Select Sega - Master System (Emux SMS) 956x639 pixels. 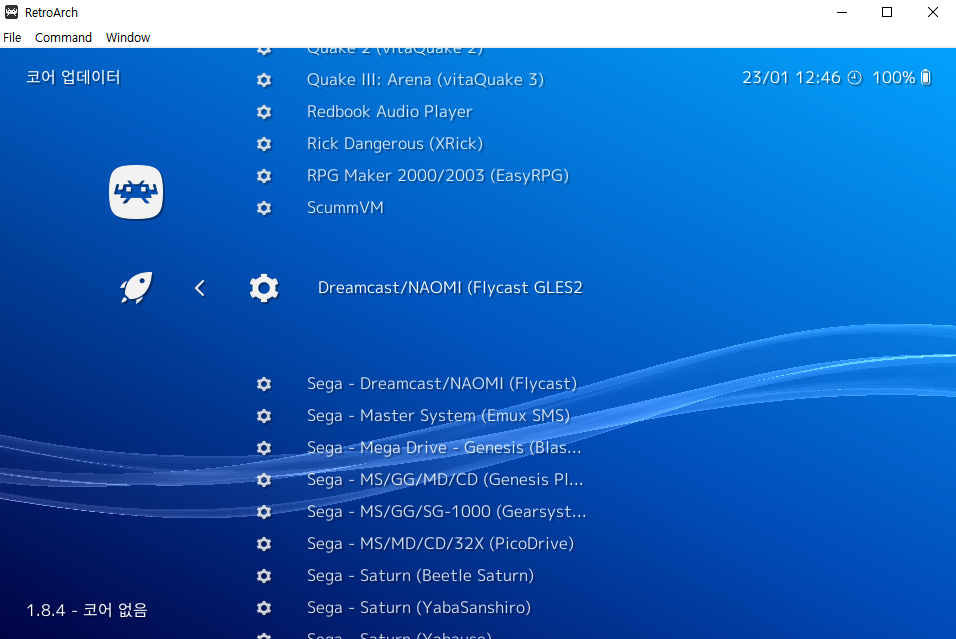[x=438, y=416]
